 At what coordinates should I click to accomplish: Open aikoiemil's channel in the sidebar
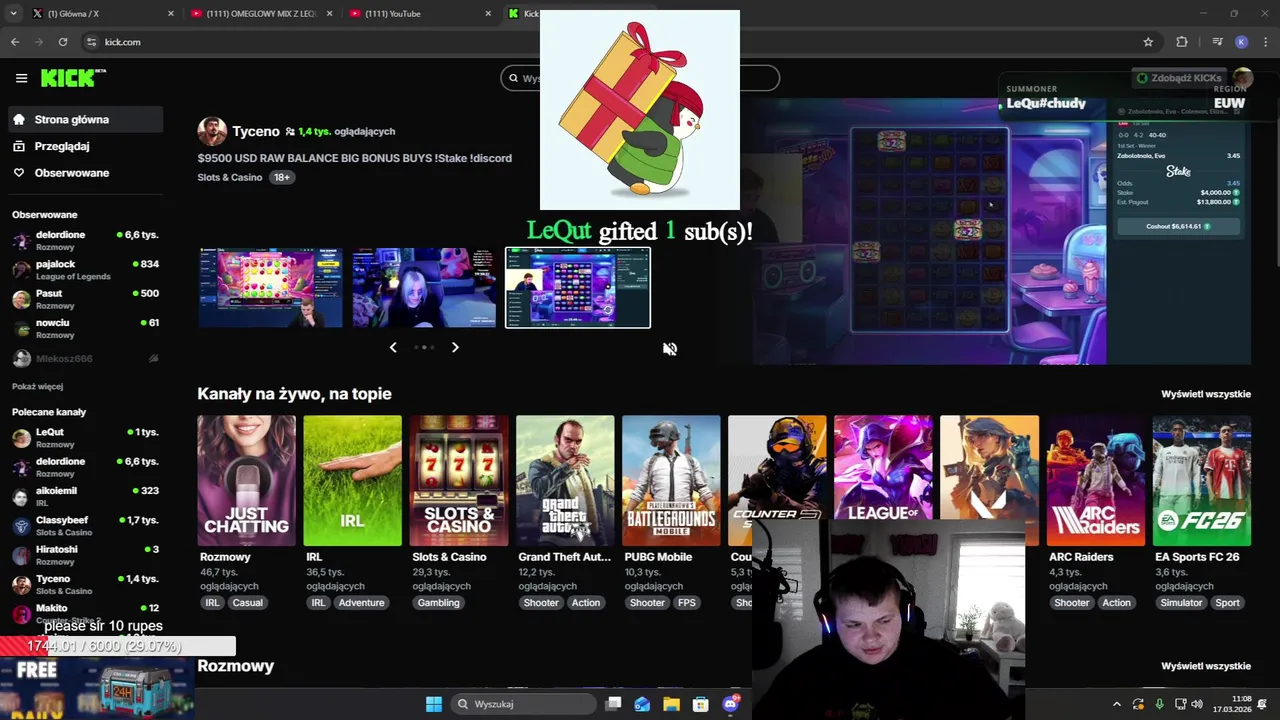point(85,496)
